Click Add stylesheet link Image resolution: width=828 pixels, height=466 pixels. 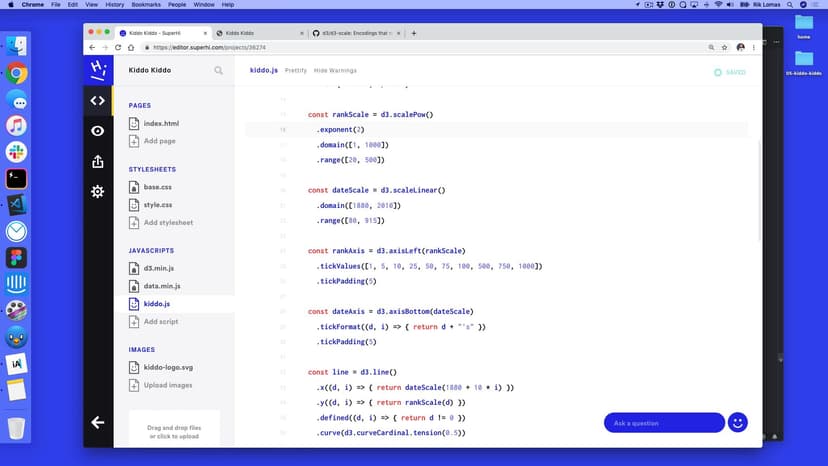(x=167, y=222)
